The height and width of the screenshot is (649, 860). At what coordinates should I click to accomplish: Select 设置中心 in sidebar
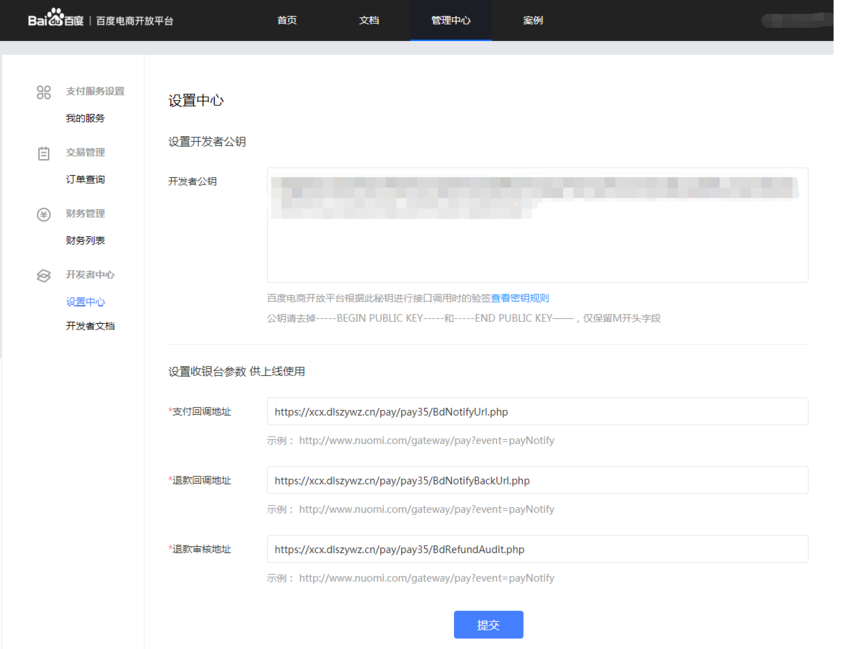pyautogui.click(x=86, y=302)
